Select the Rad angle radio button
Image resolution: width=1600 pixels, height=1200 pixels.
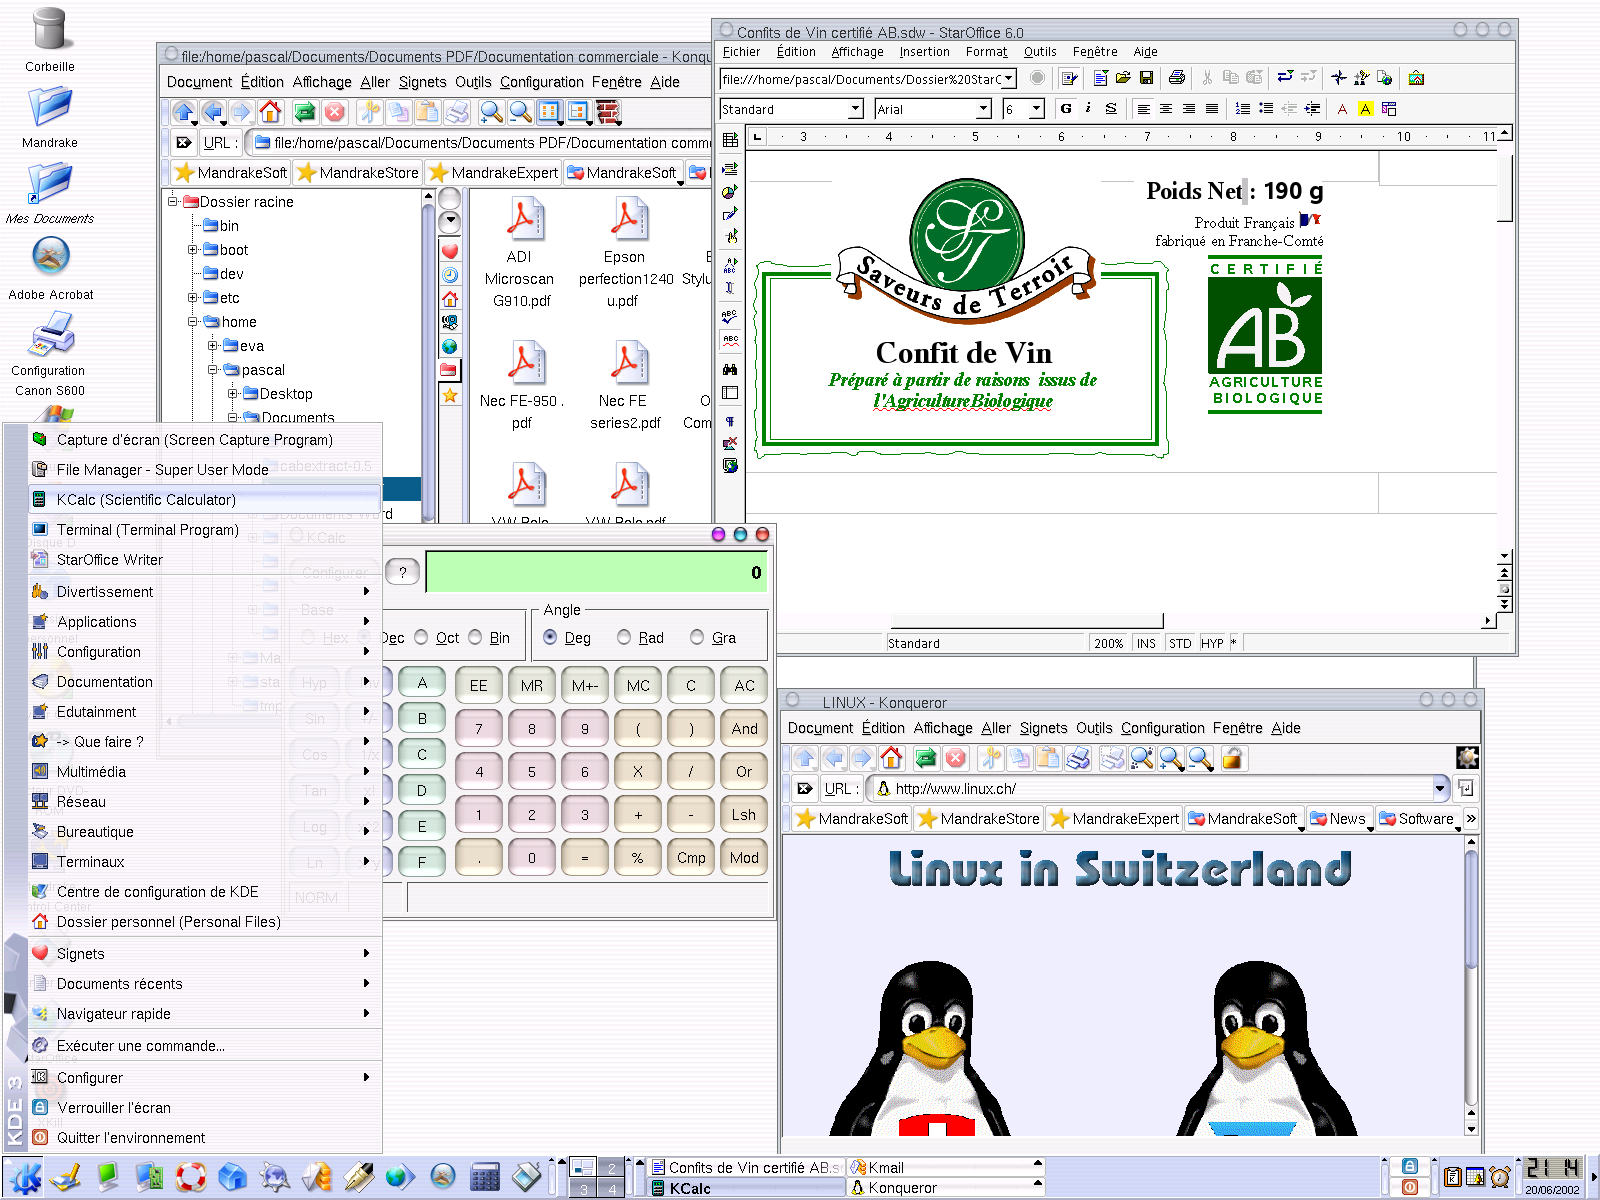click(x=624, y=638)
